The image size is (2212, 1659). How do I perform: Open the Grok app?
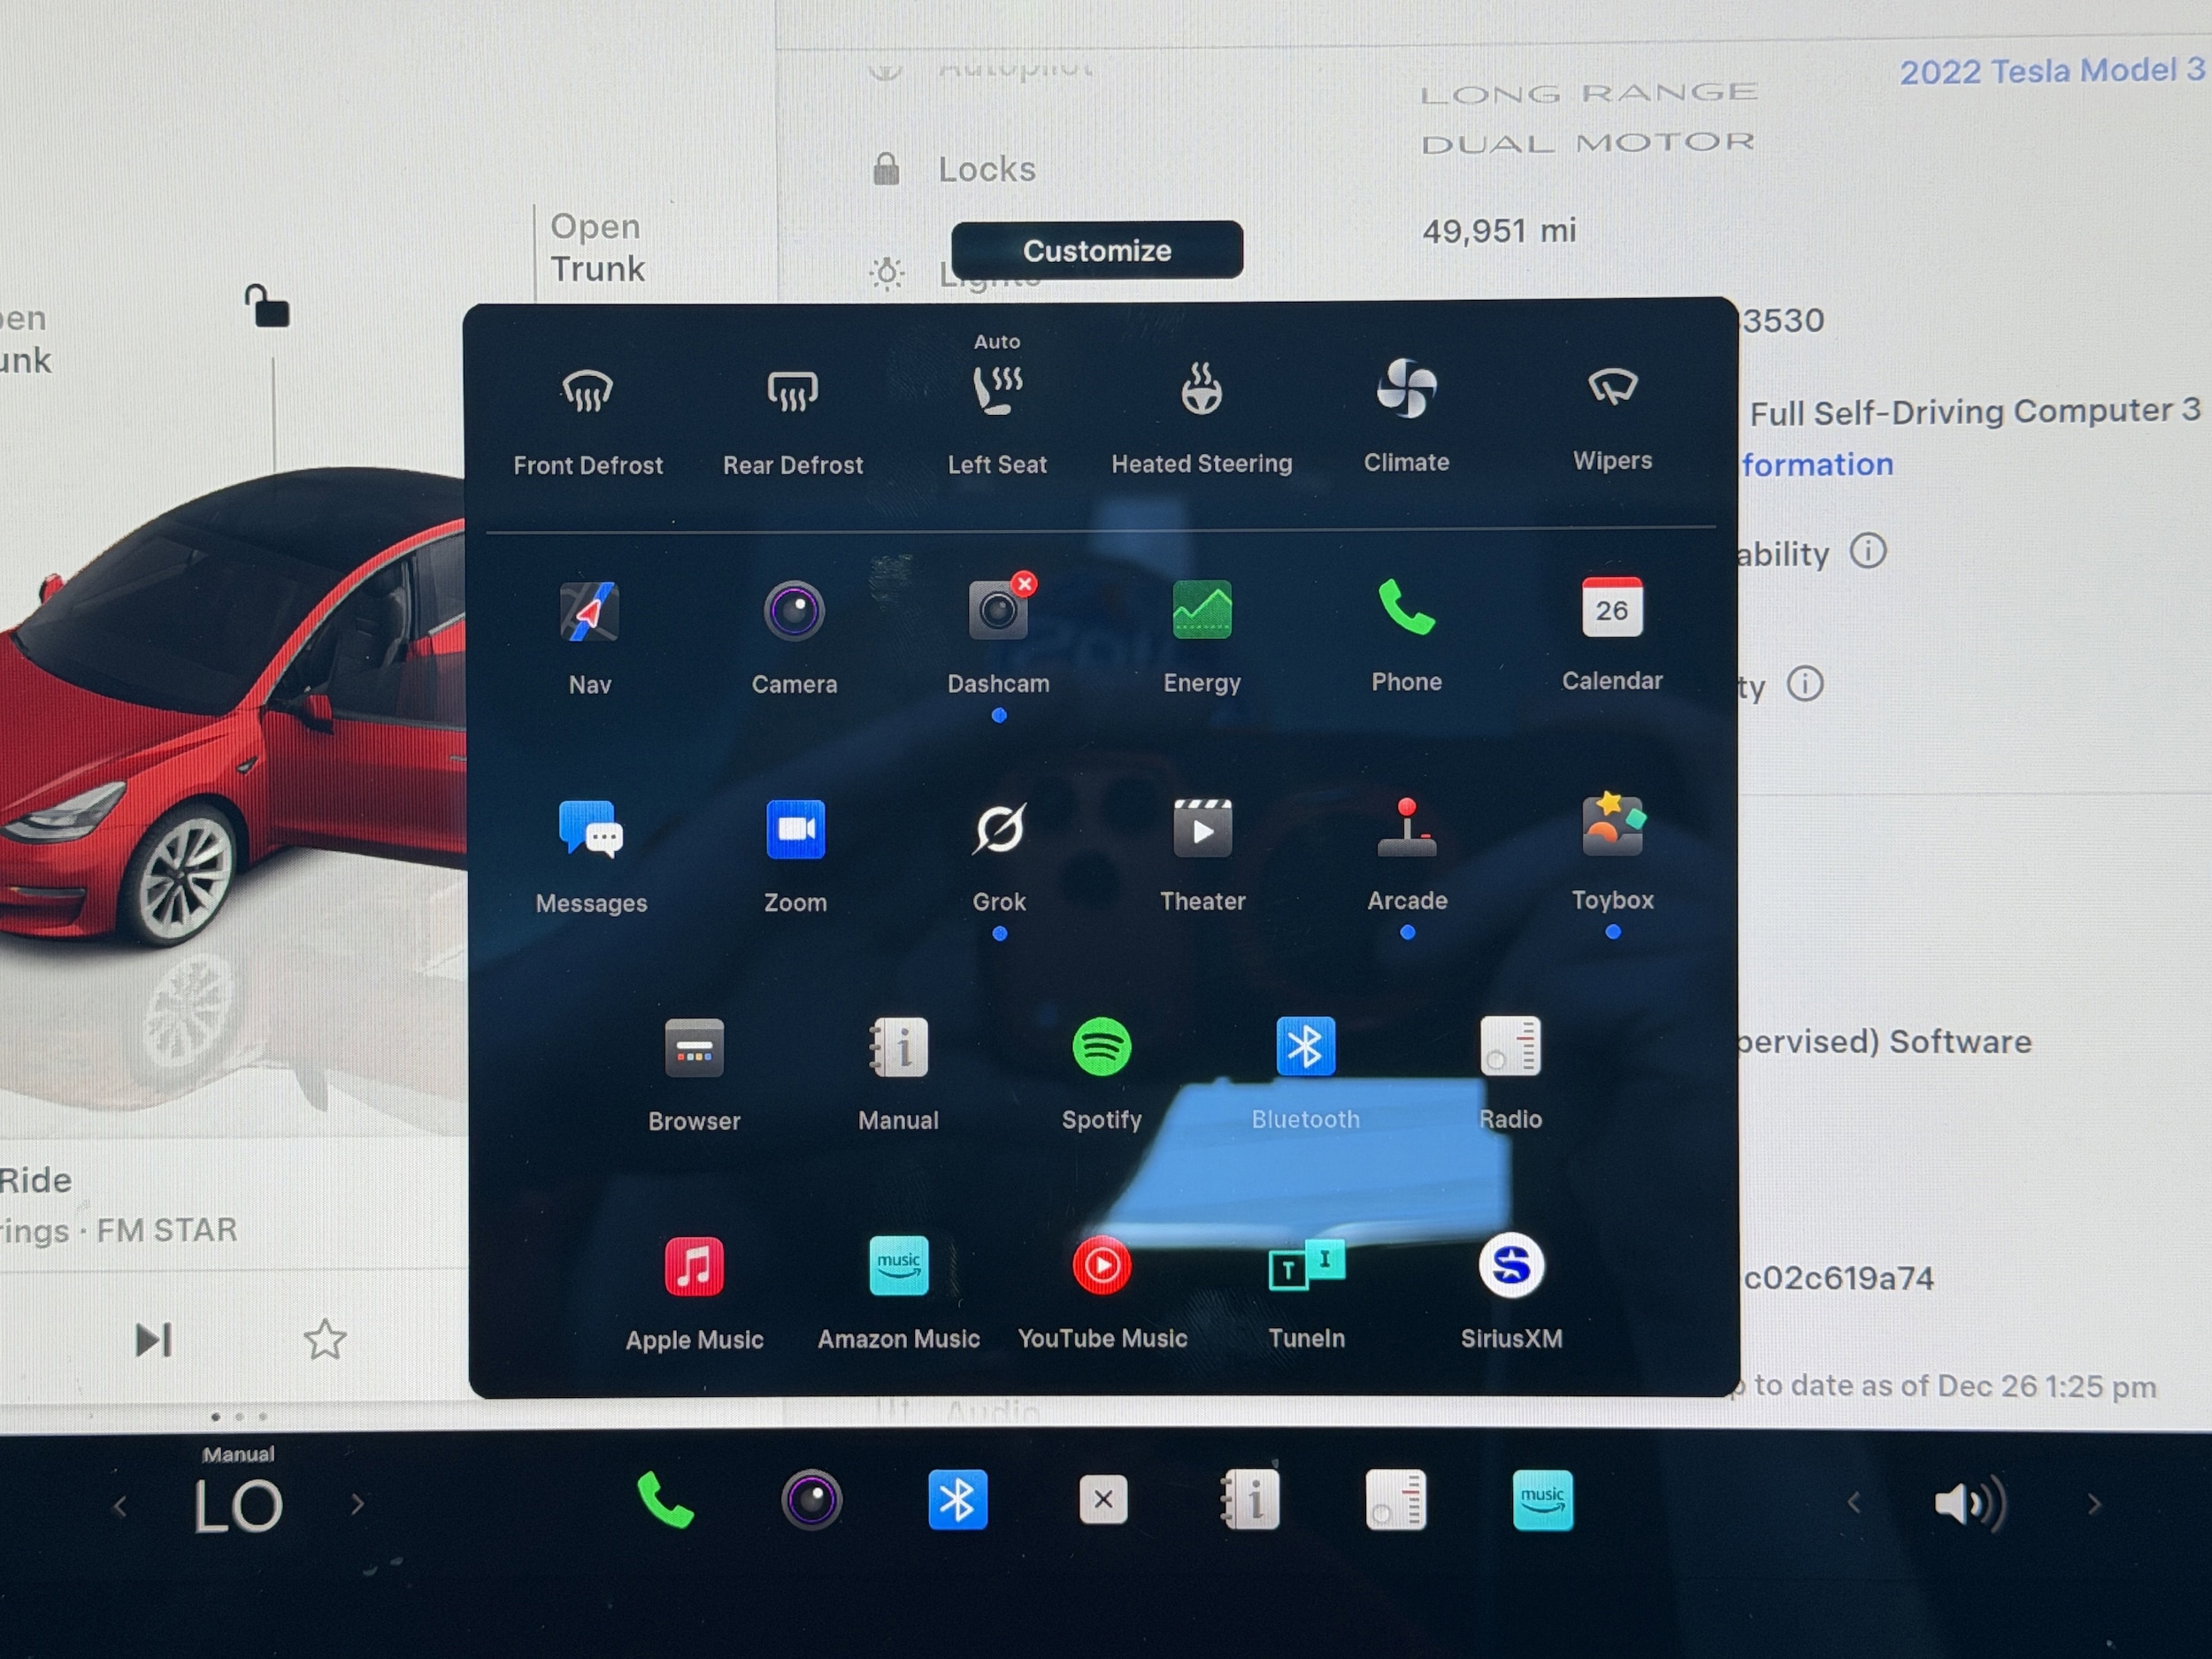[x=999, y=830]
